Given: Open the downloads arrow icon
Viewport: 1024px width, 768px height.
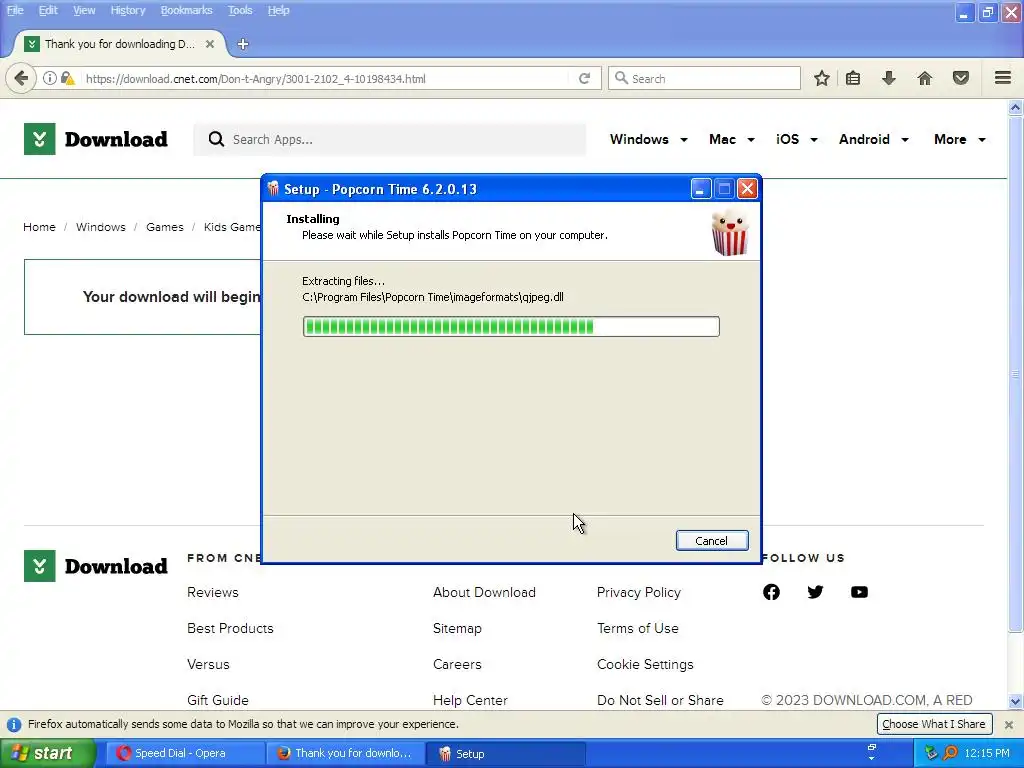Looking at the screenshot, I should (x=888, y=78).
